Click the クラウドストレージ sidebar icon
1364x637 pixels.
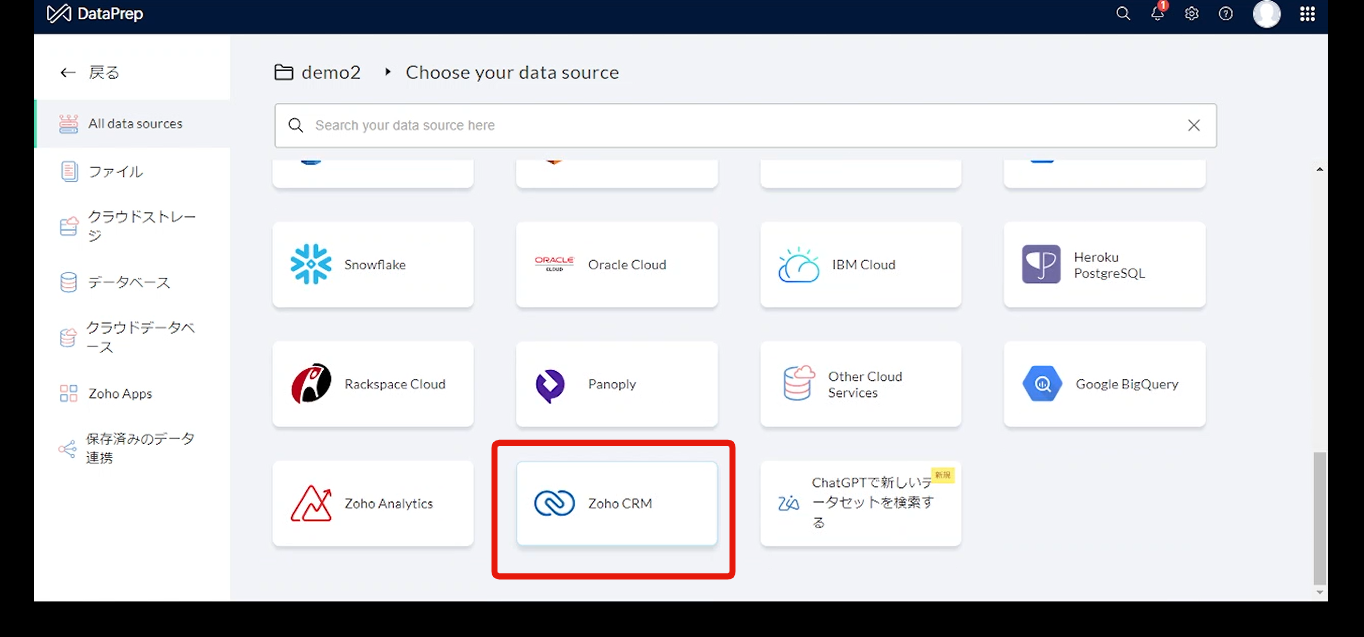(x=69, y=226)
